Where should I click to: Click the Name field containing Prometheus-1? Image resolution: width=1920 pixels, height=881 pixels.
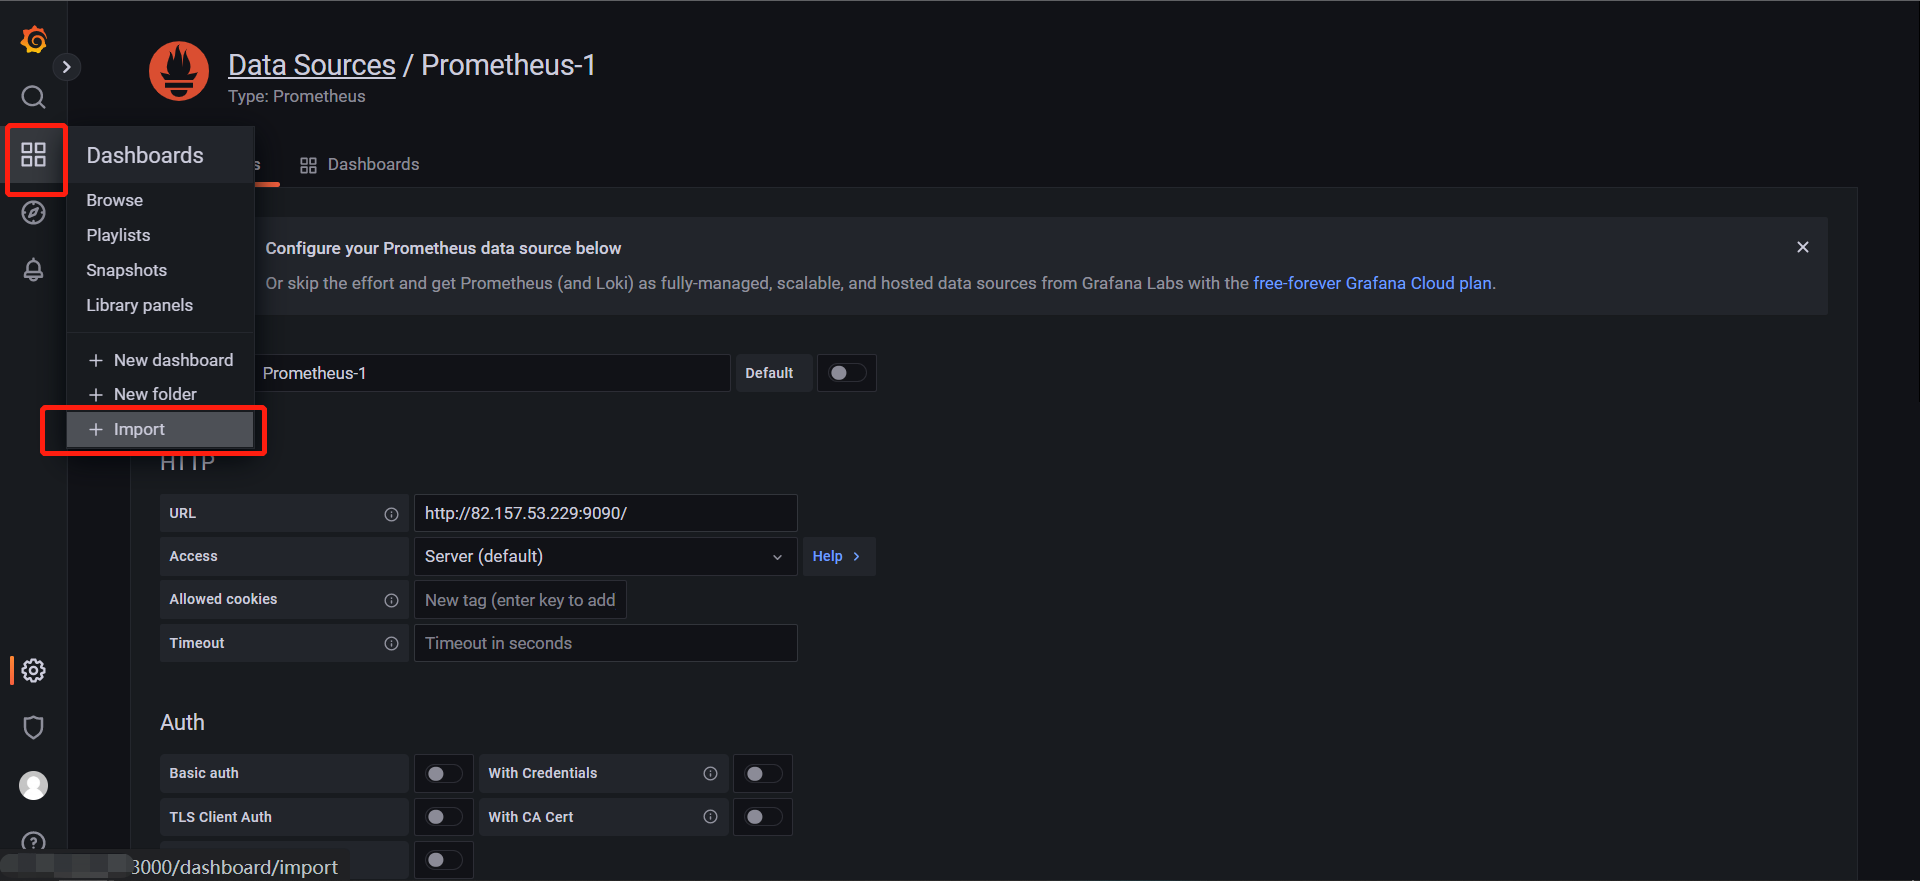[492, 373]
